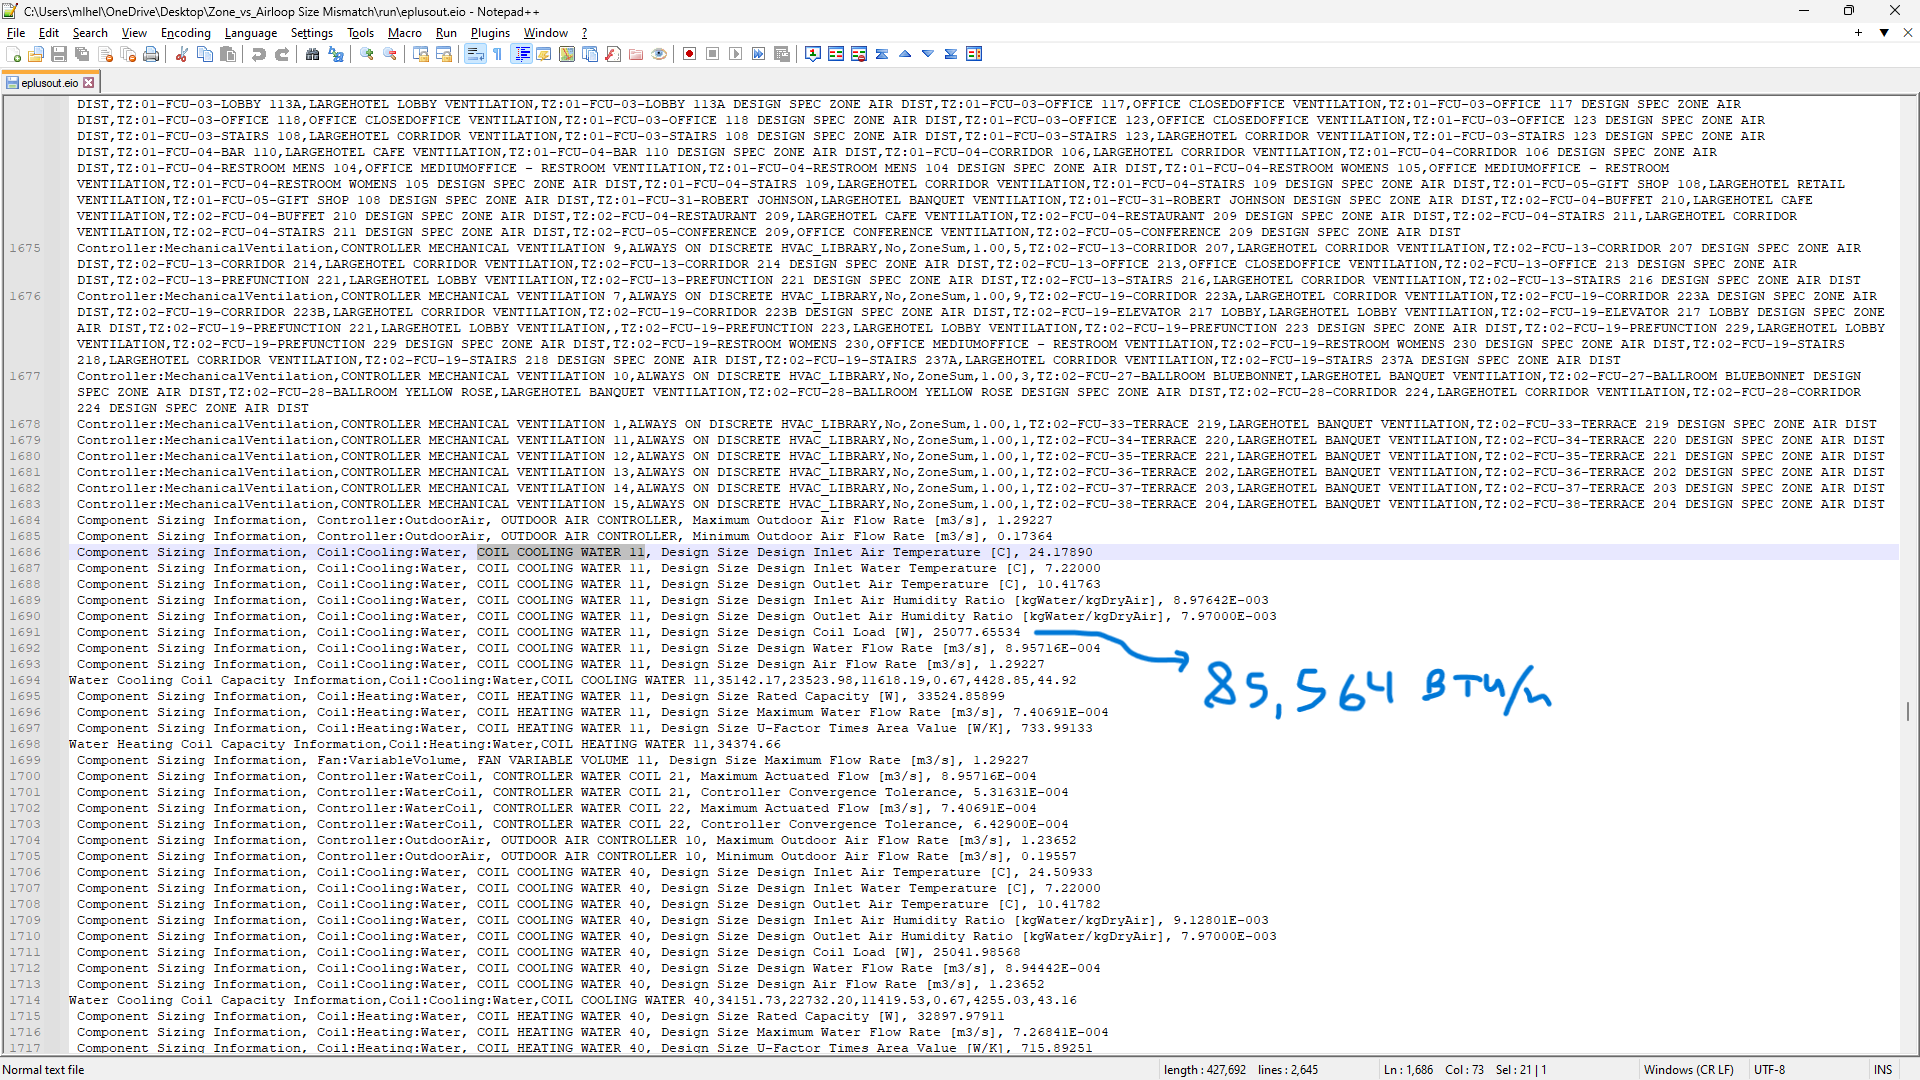Click the Windows (CR LF) line ending selector
Screen dimensions: 1920x1080
pyautogui.click(x=1688, y=1070)
